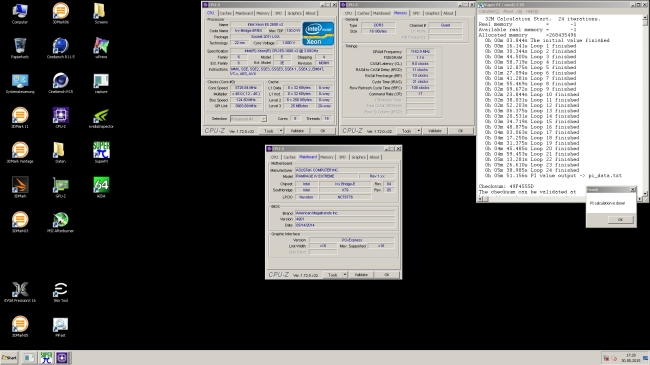Expand the Tools arrow in the Mainboard window
This screenshot has height=365, width=650.
pyautogui.click(x=344, y=275)
